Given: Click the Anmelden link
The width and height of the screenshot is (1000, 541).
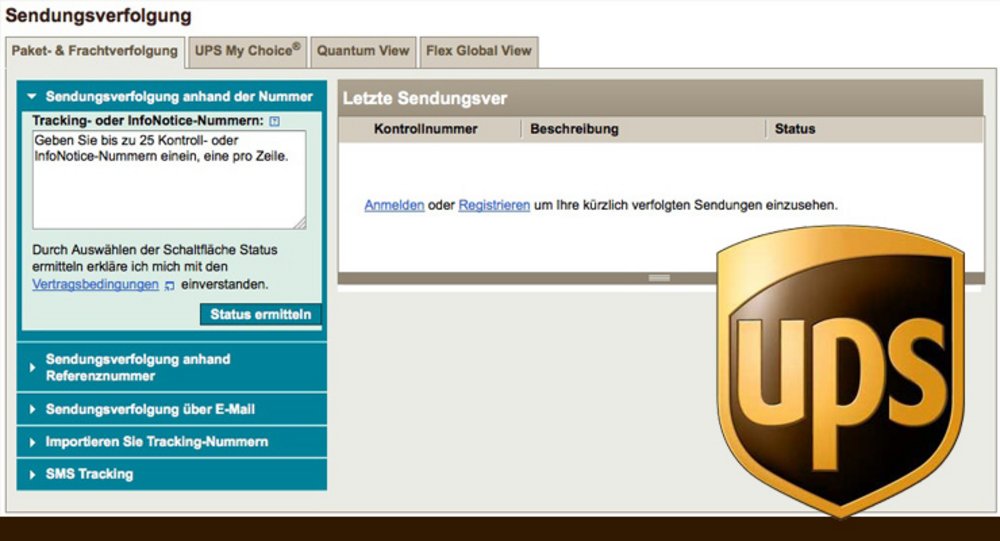Looking at the screenshot, I should coord(394,205).
